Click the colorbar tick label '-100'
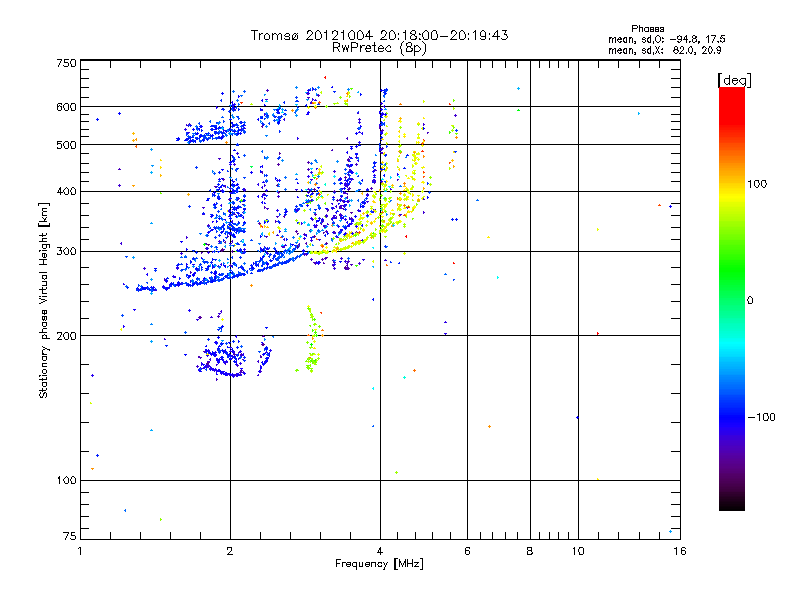 click(761, 417)
